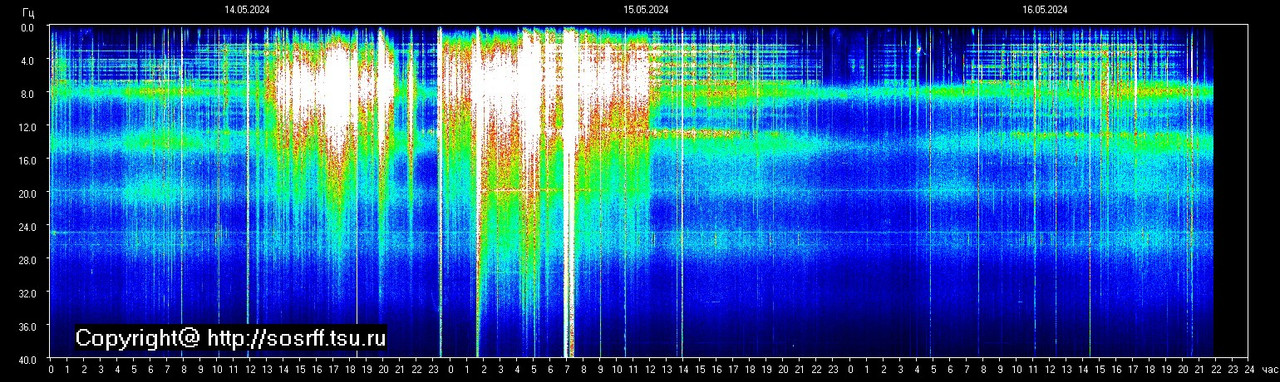The width and height of the screenshot is (1280, 382).
Task: Select the Гц frequency axis unit label
Action: [x=27, y=12]
